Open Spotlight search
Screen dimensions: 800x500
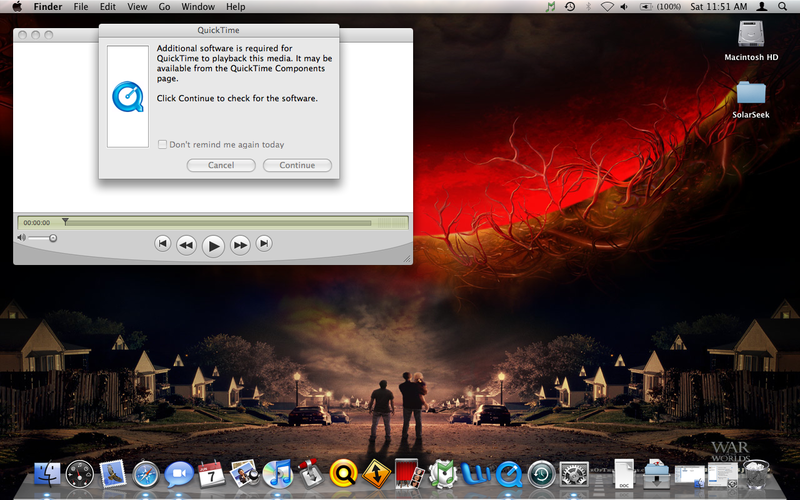[782, 7]
